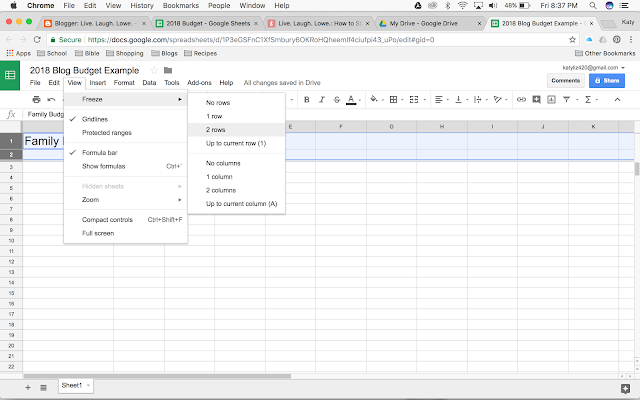The width and height of the screenshot is (640, 400).
Task: Enable Compact controls
Action: (x=126, y=220)
